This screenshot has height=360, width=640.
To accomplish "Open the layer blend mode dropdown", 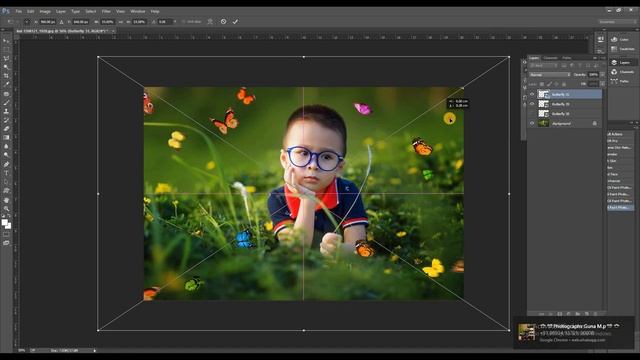I will pyautogui.click(x=550, y=75).
